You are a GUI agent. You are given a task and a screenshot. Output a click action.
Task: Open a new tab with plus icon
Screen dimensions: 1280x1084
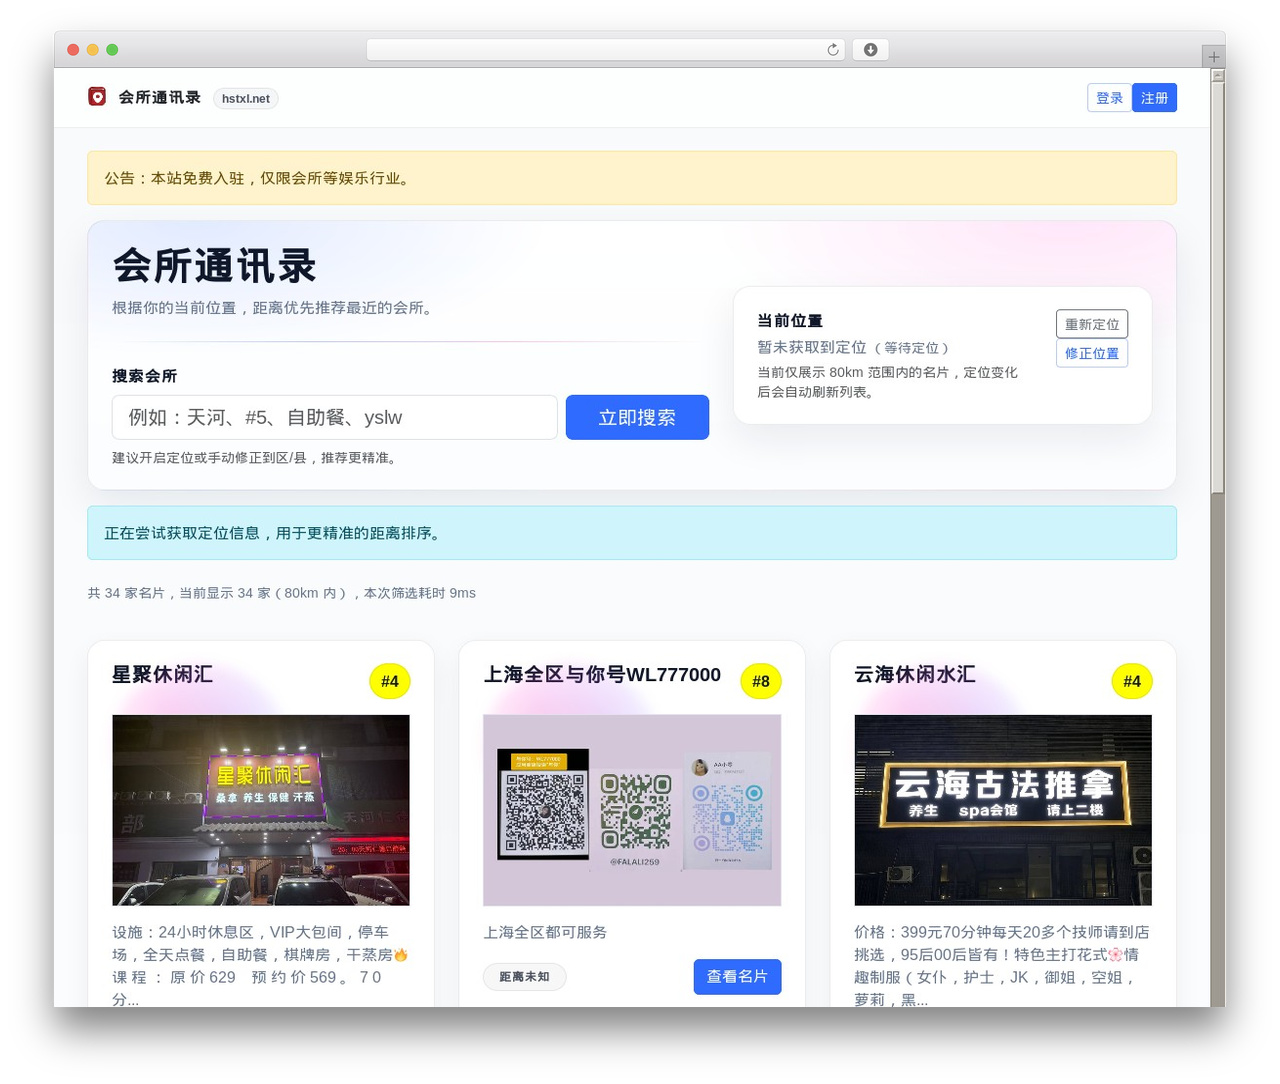coord(1213,57)
